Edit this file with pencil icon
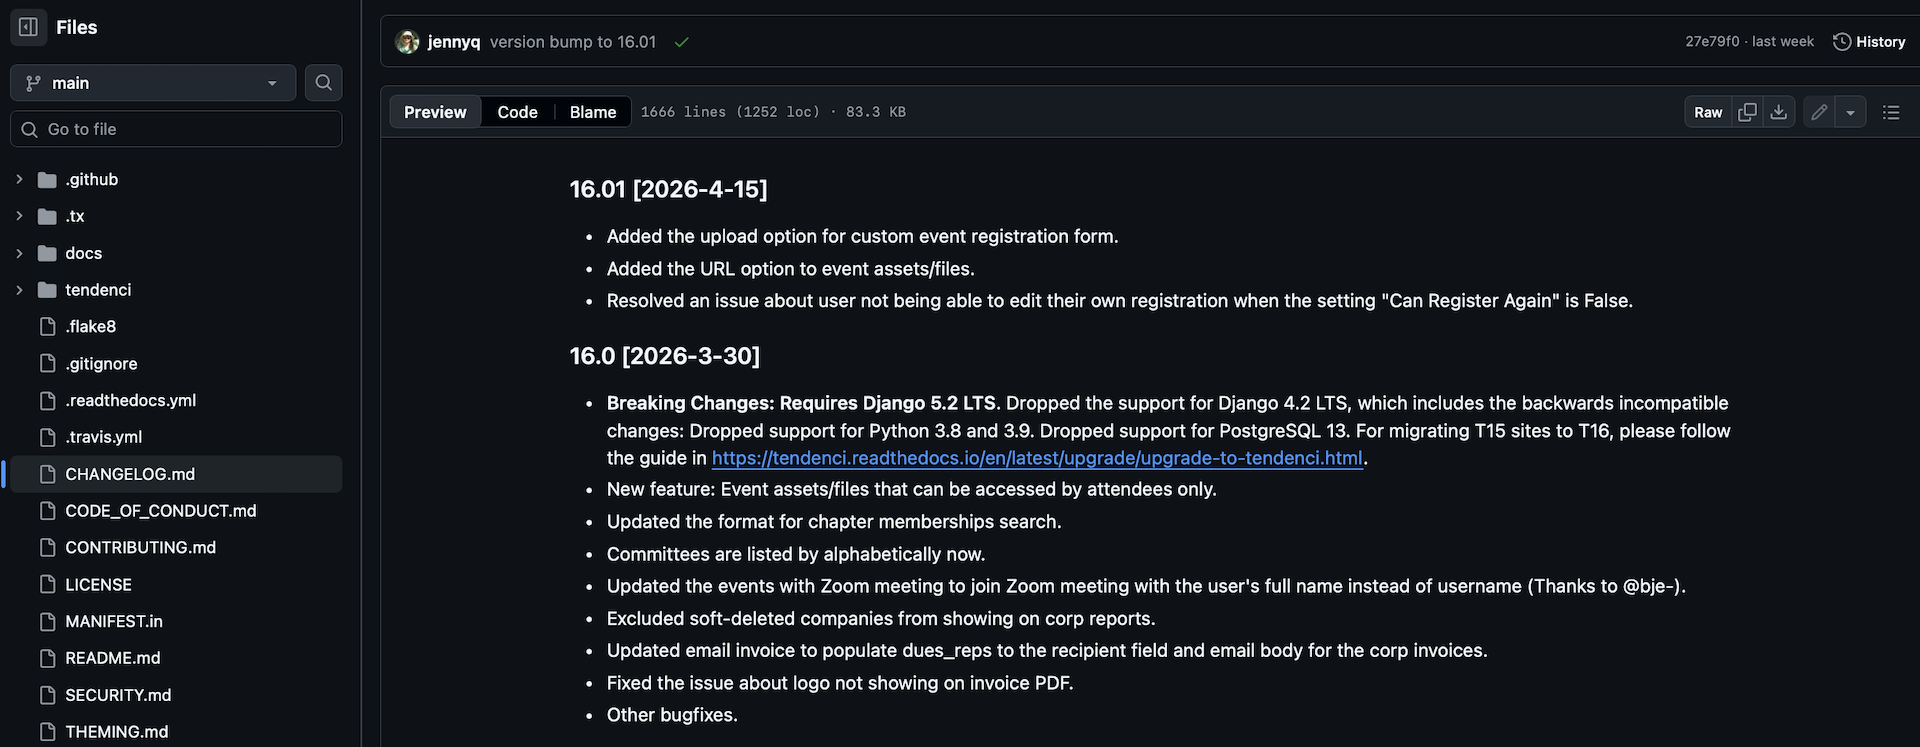 pyautogui.click(x=1819, y=112)
